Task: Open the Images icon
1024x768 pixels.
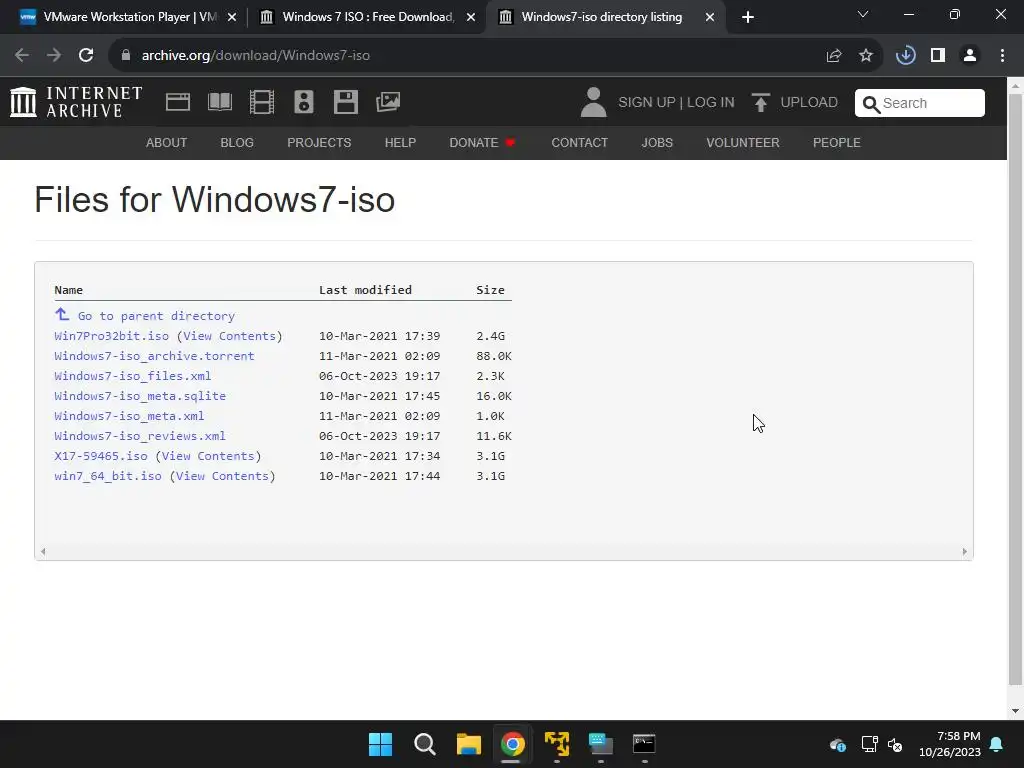Action: 388,102
